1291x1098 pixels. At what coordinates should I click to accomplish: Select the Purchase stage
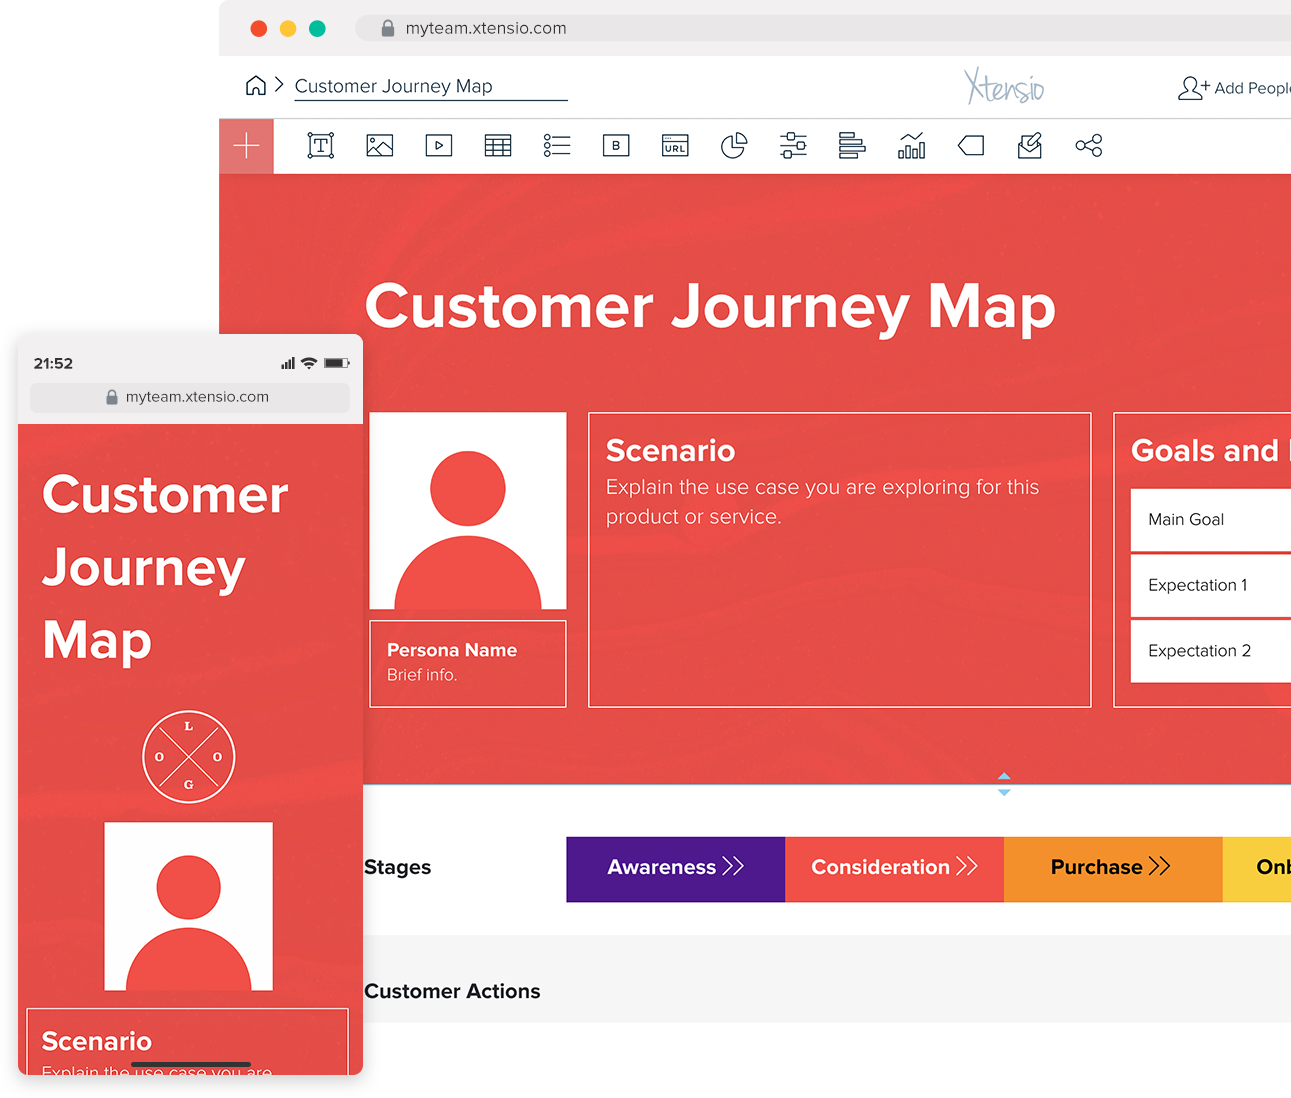coord(1112,868)
